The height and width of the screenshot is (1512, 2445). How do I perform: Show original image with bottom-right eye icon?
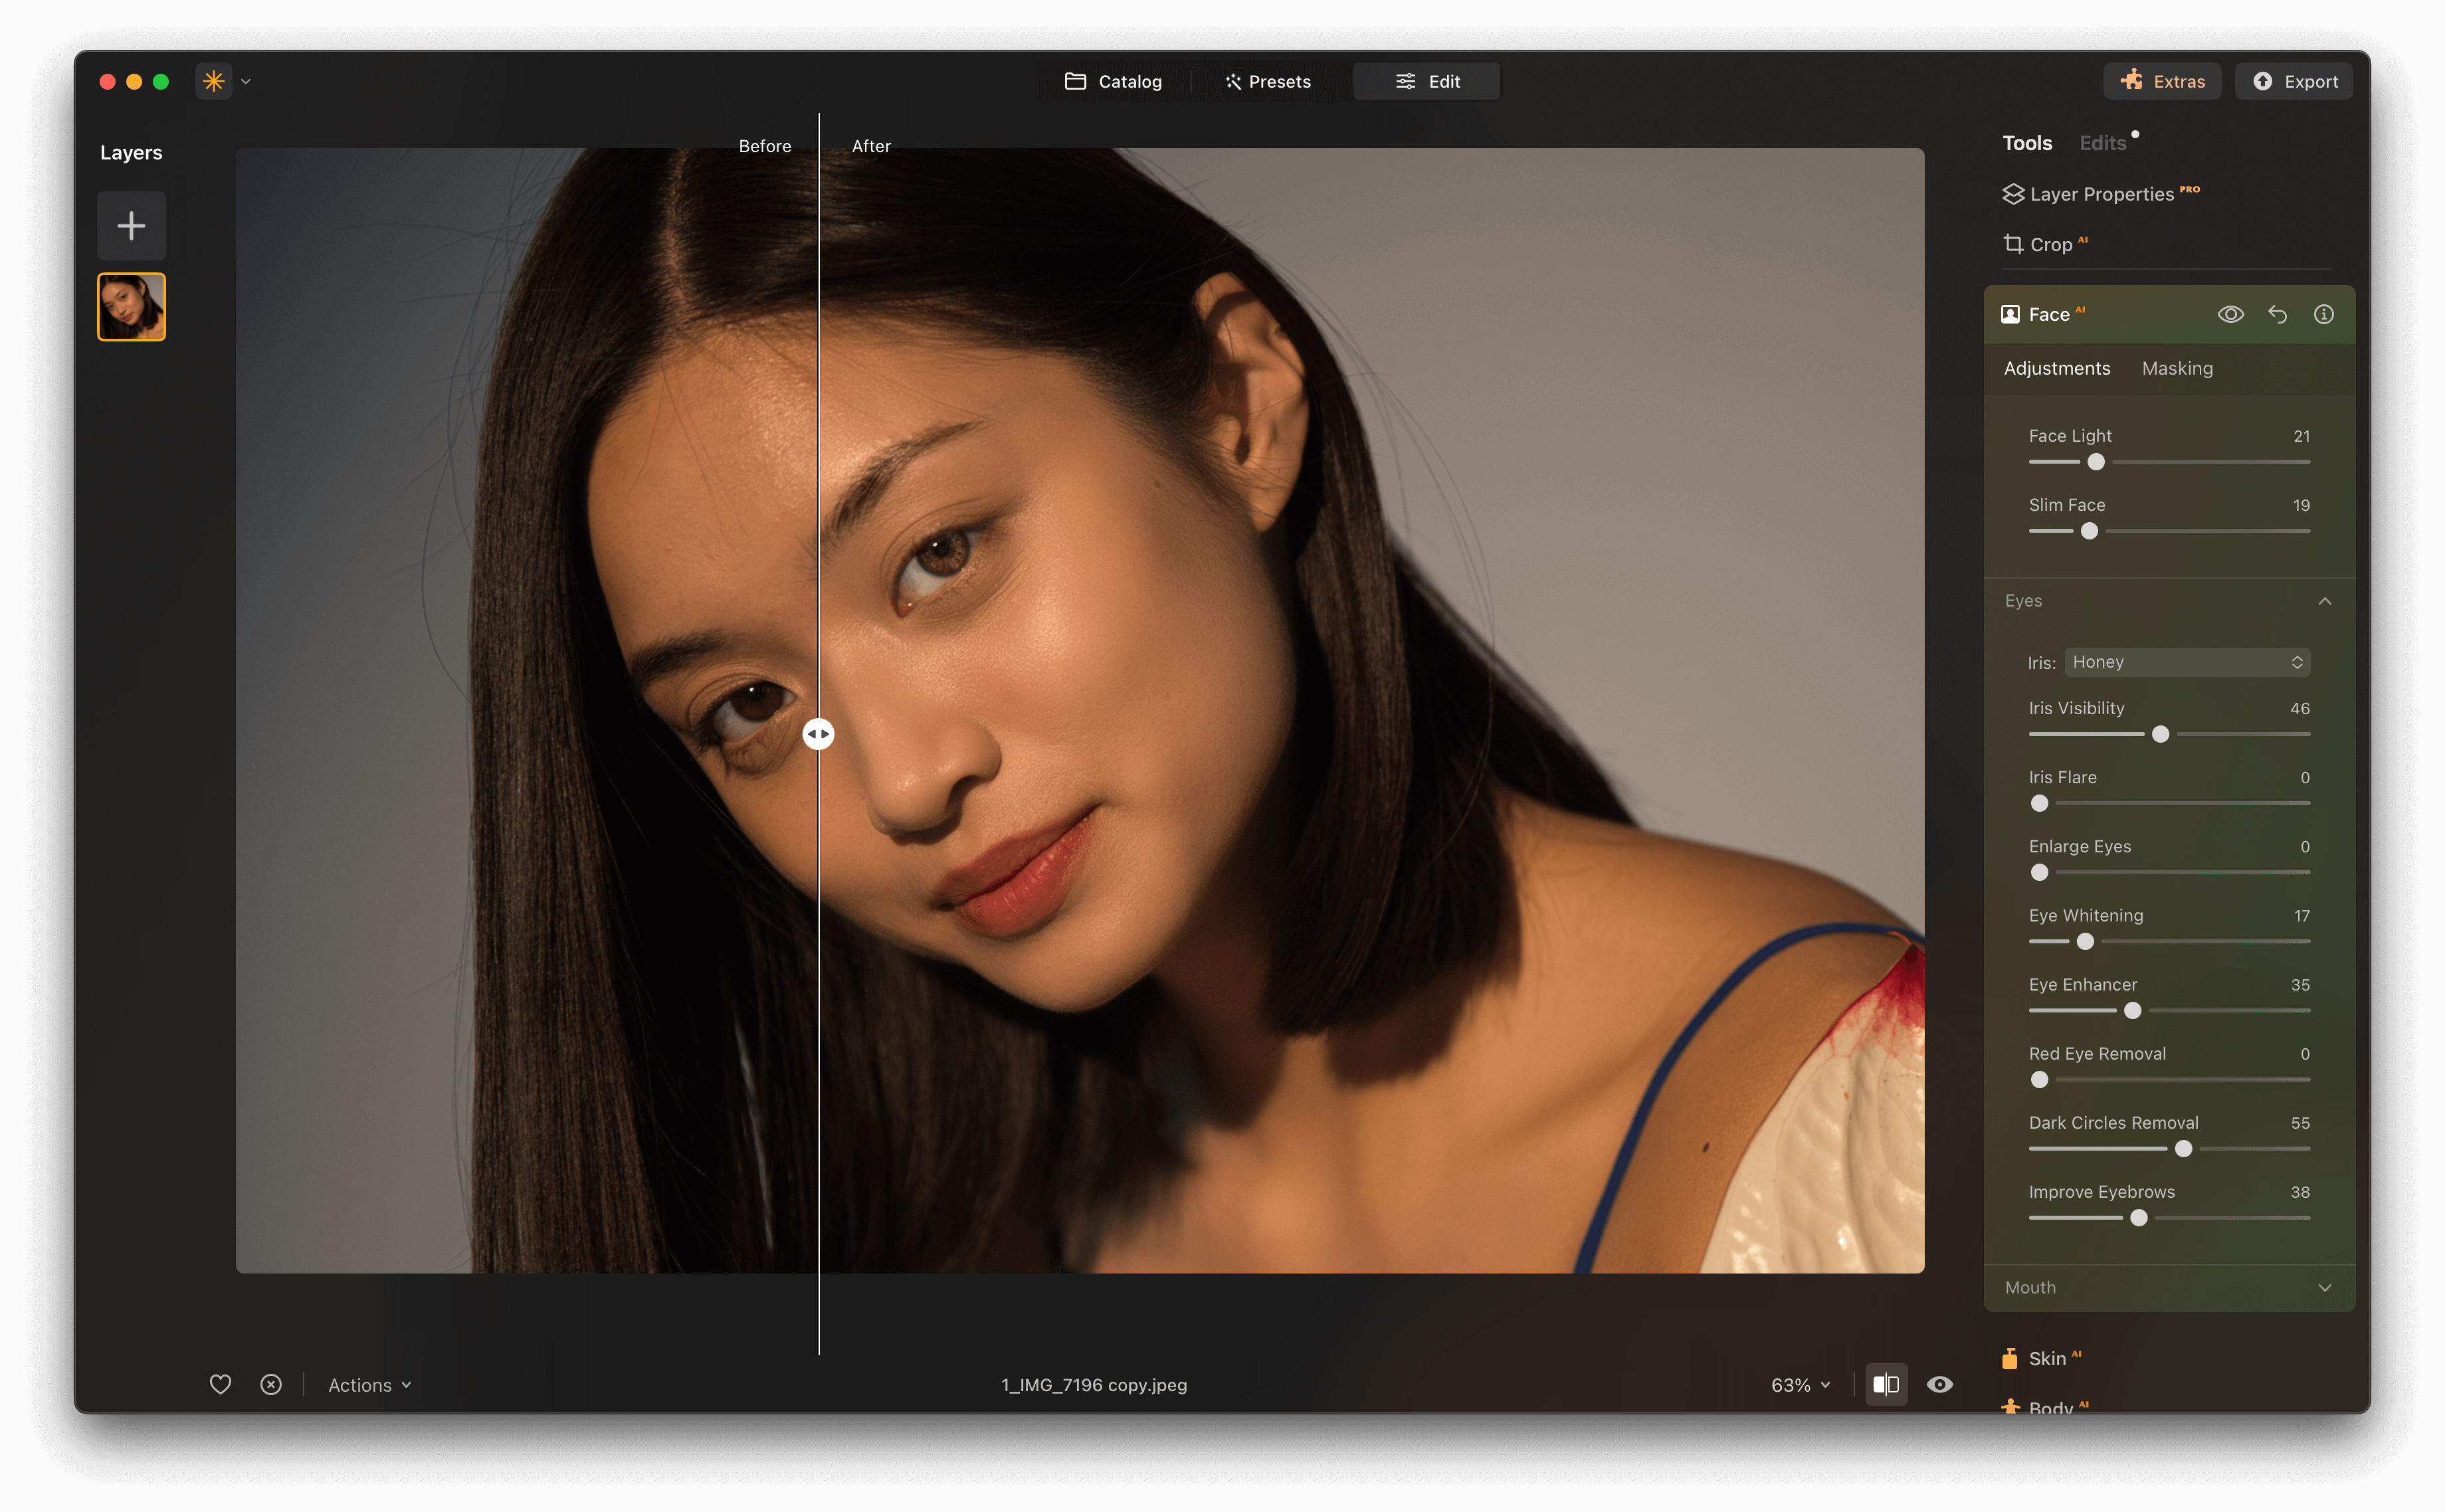click(x=1939, y=1384)
